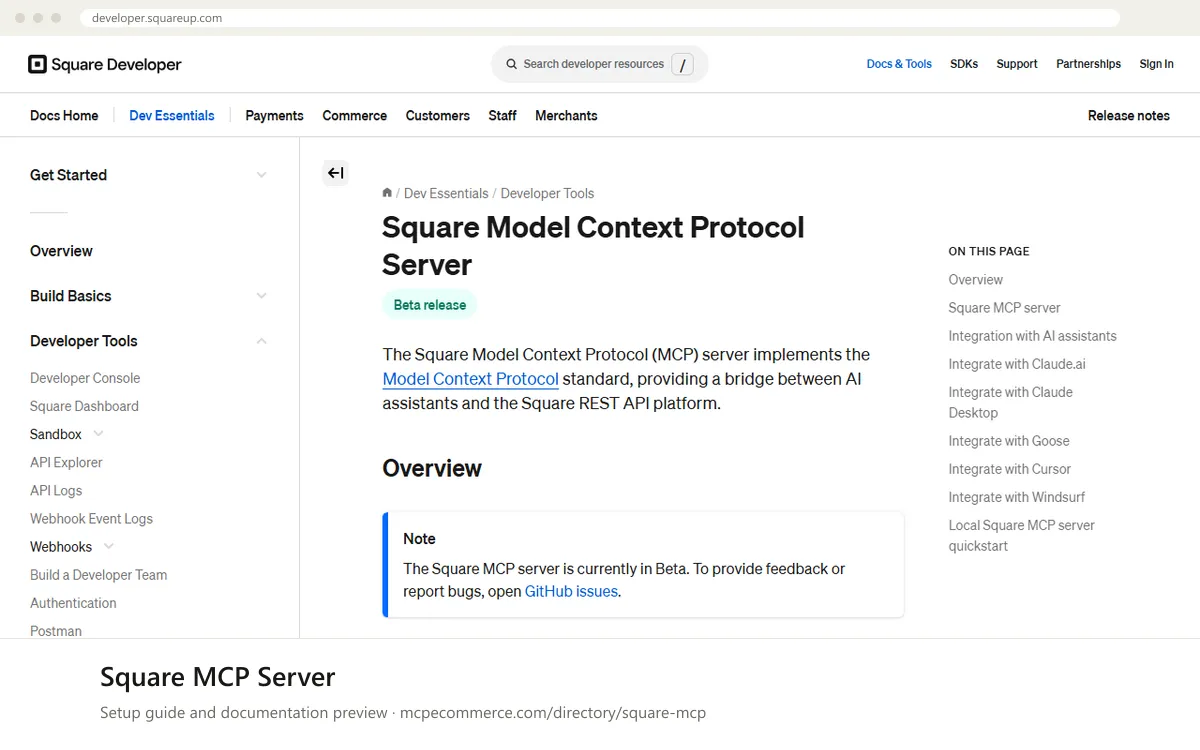Click the Build Basics sidebar heading
This screenshot has height=750, width=1200.
coord(70,296)
